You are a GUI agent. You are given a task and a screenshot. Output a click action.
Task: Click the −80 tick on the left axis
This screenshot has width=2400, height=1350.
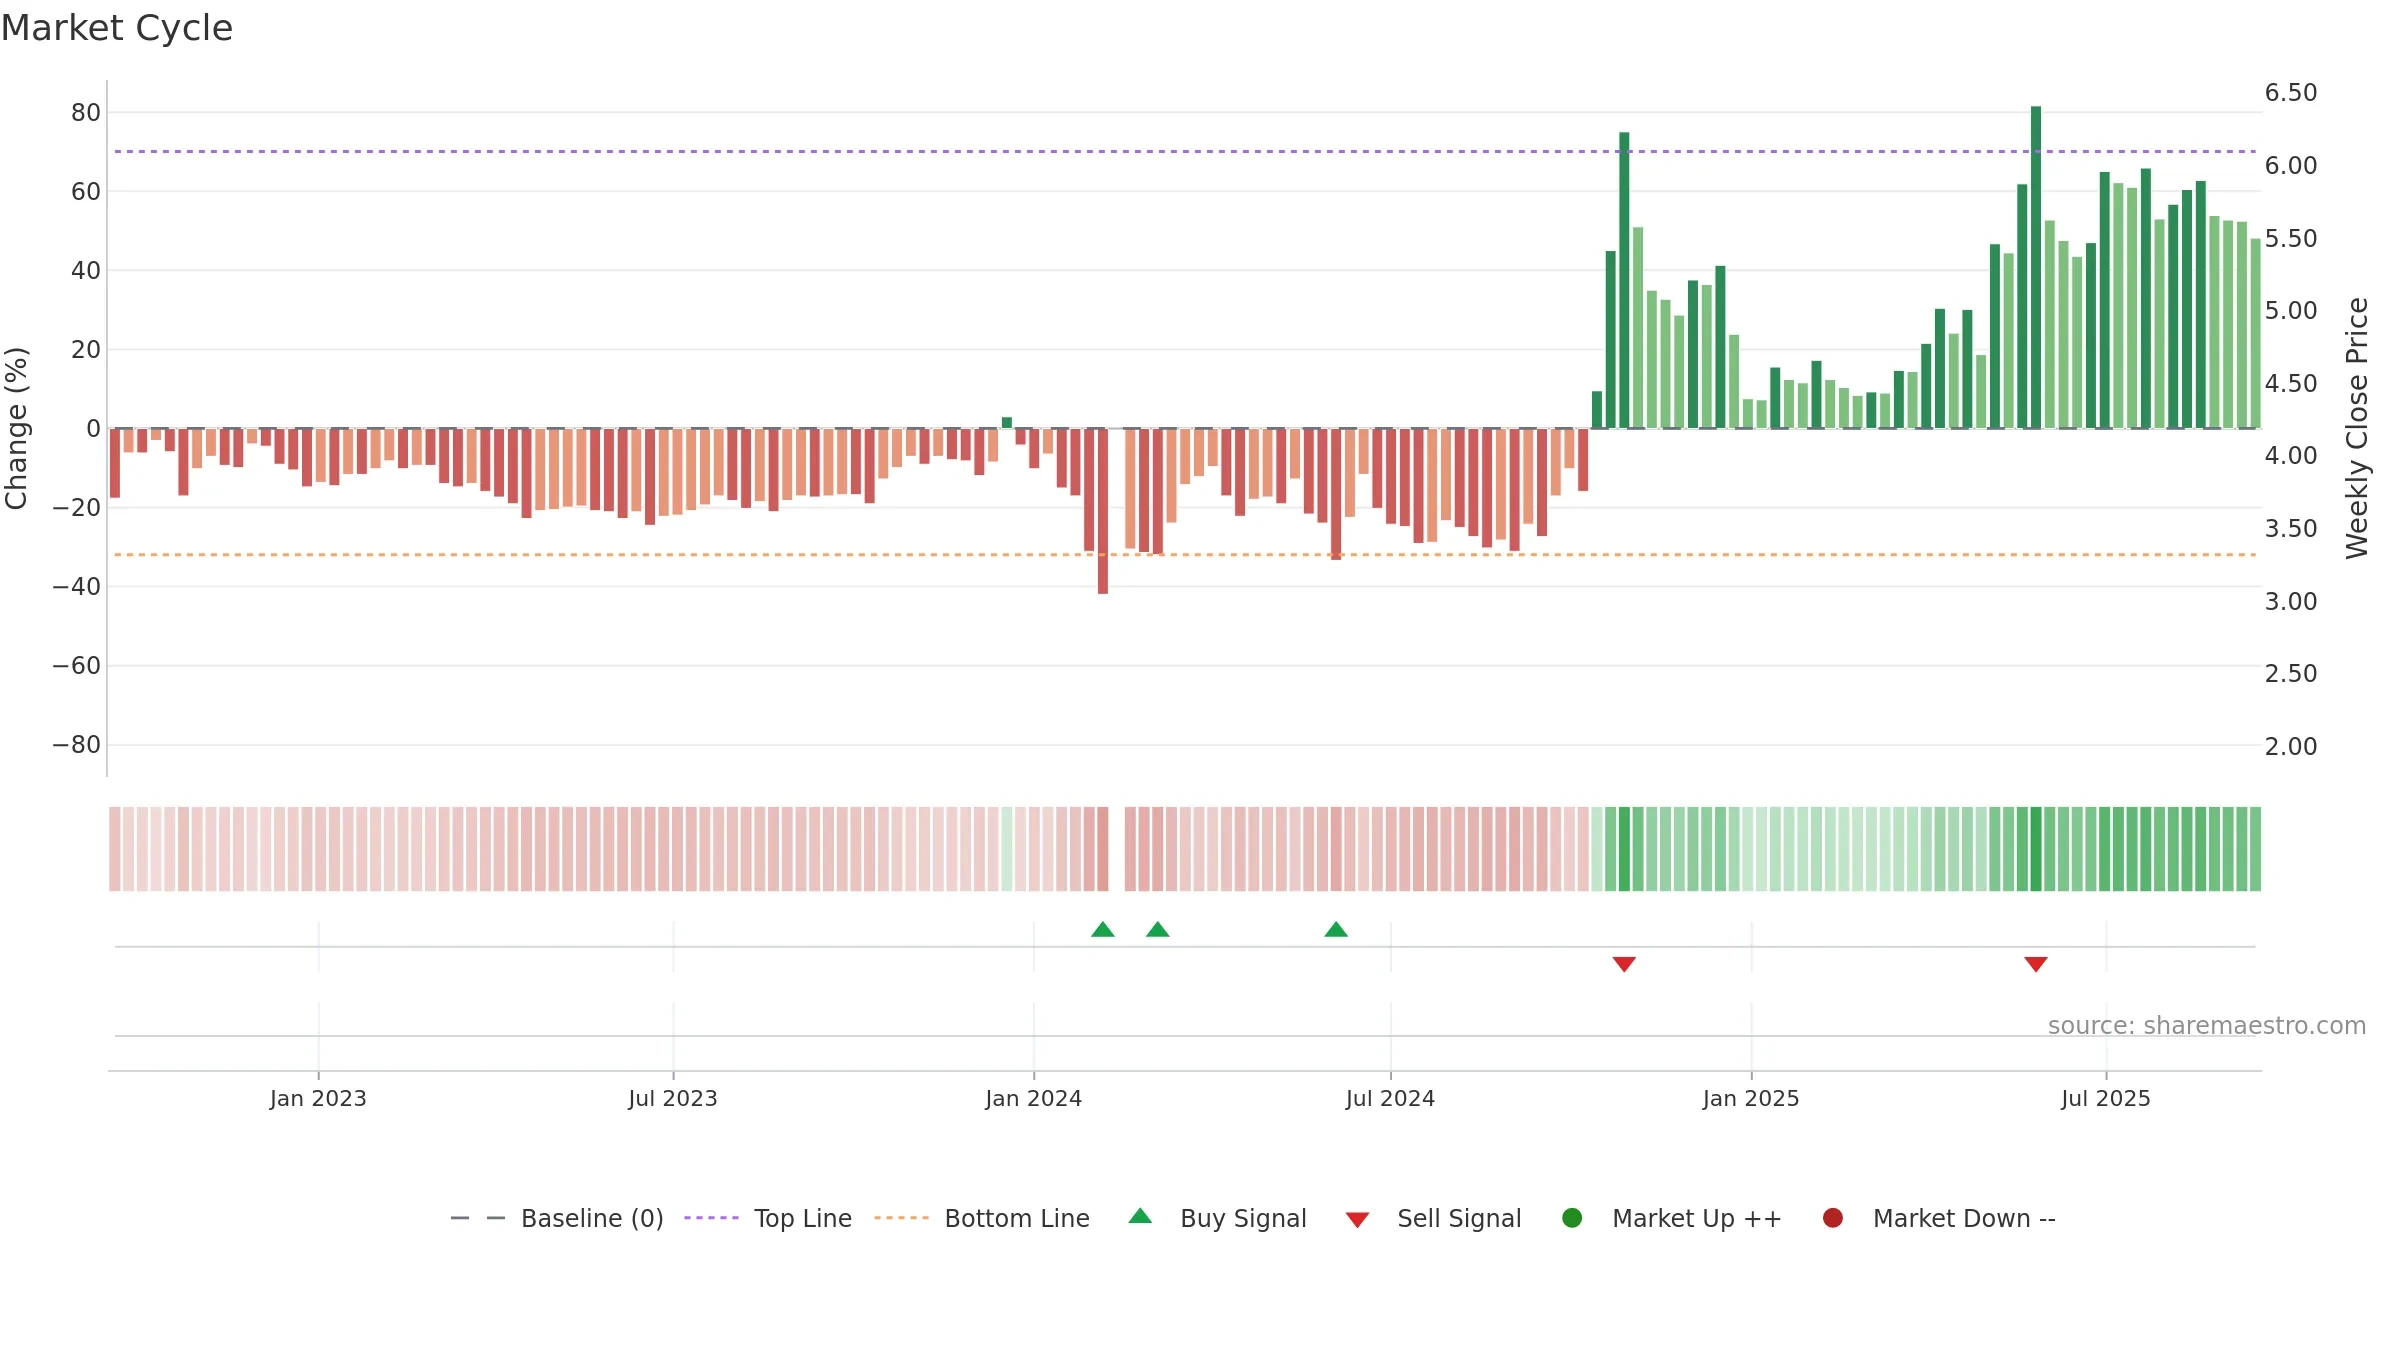(77, 745)
